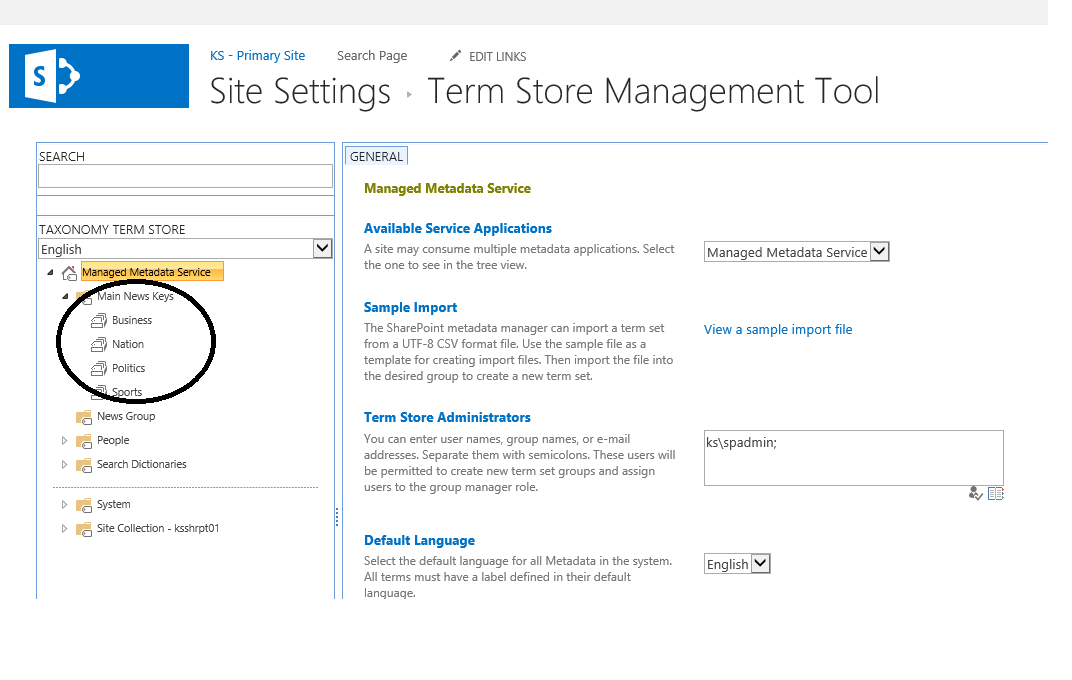
Task: Open the taxonomy language English dropdown
Action: coord(185,249)
